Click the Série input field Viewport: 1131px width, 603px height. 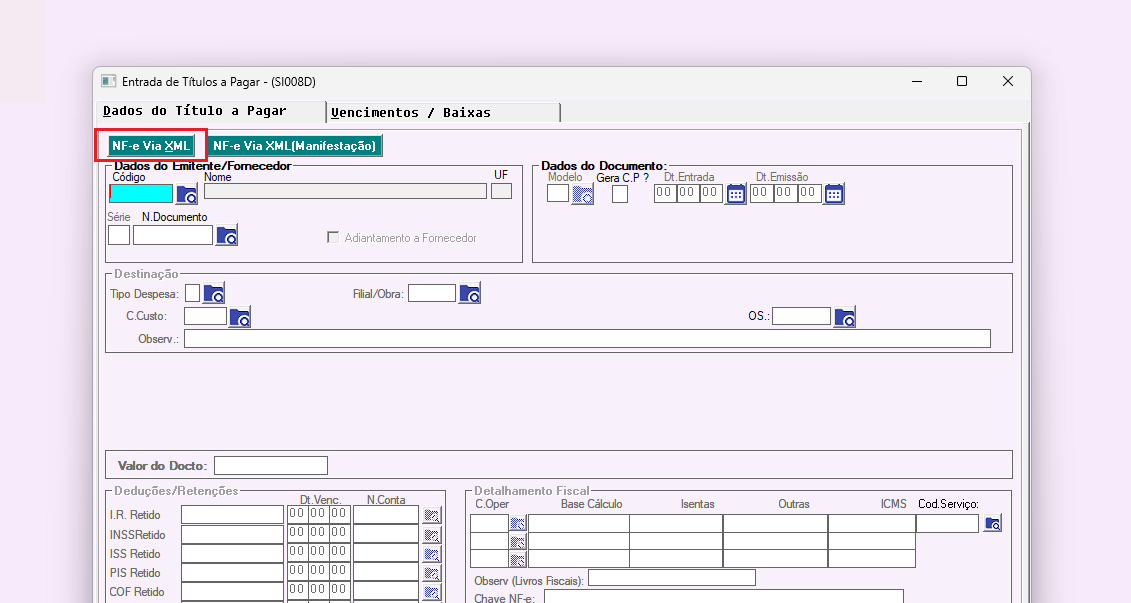[x=119, y=235]
